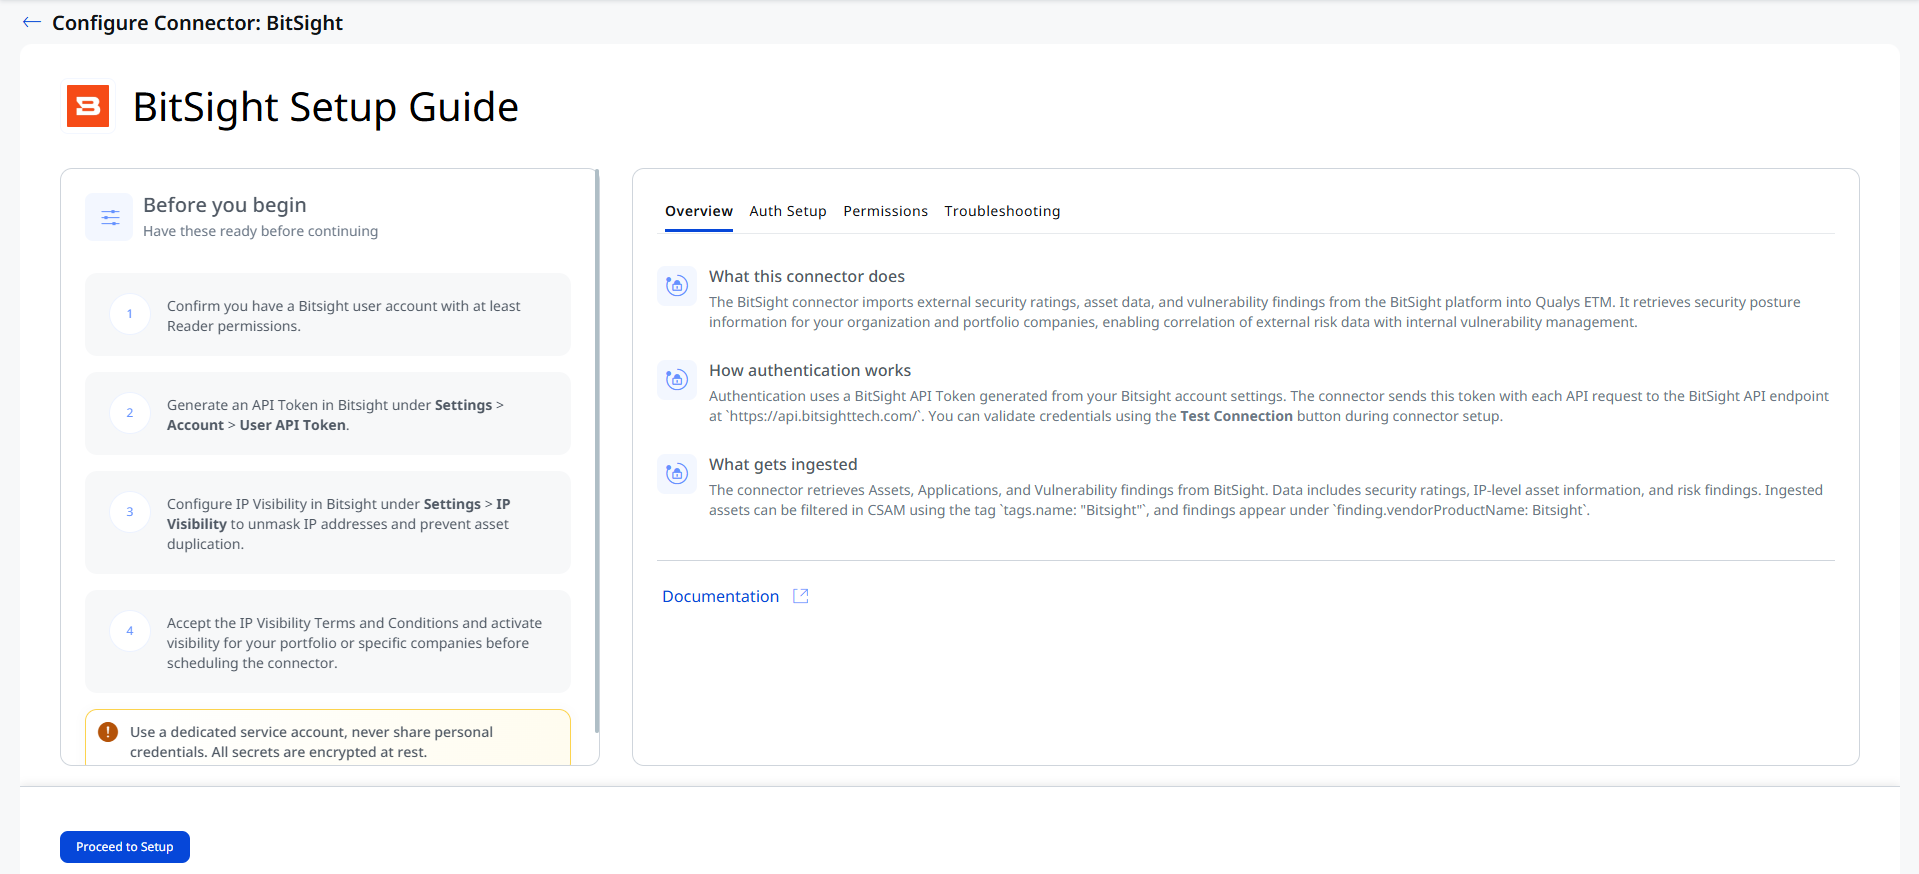Click step 2 number badge

pyautogui.click(x=130, y=413)
